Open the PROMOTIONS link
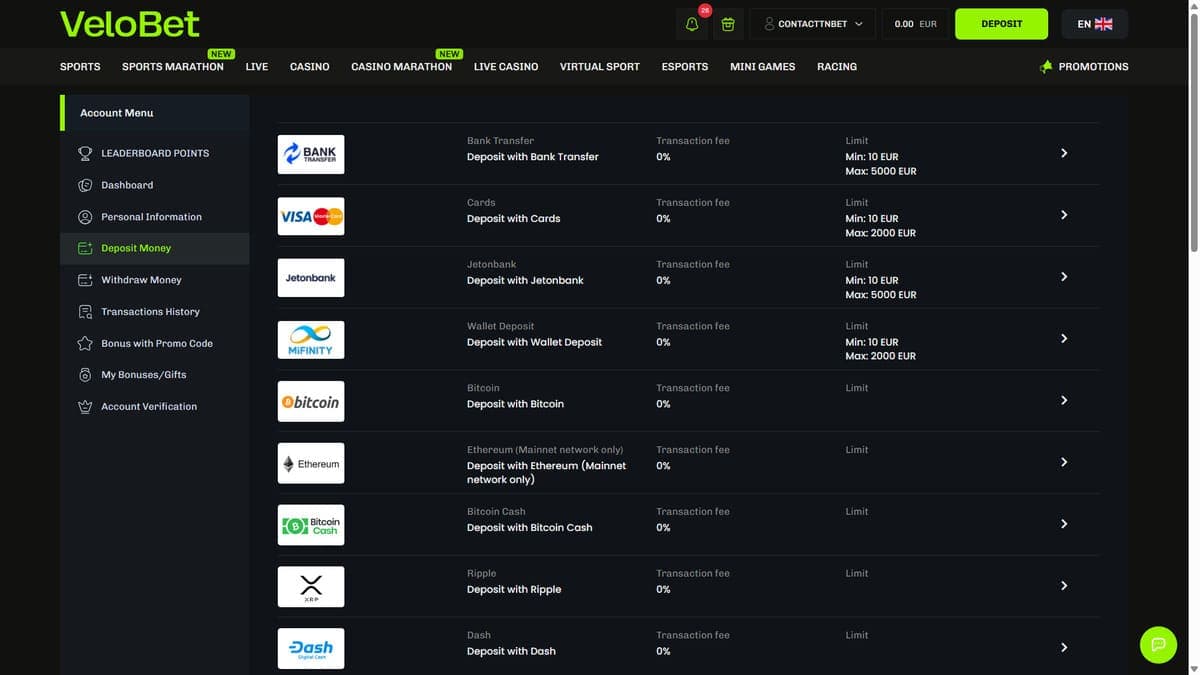1200x675 pixels. 1094,67
